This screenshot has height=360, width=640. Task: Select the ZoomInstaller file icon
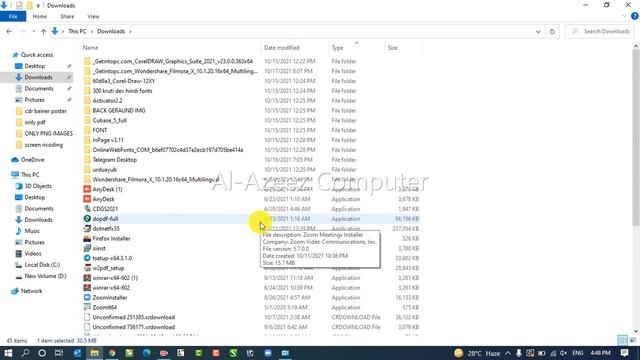pos(87,298)
